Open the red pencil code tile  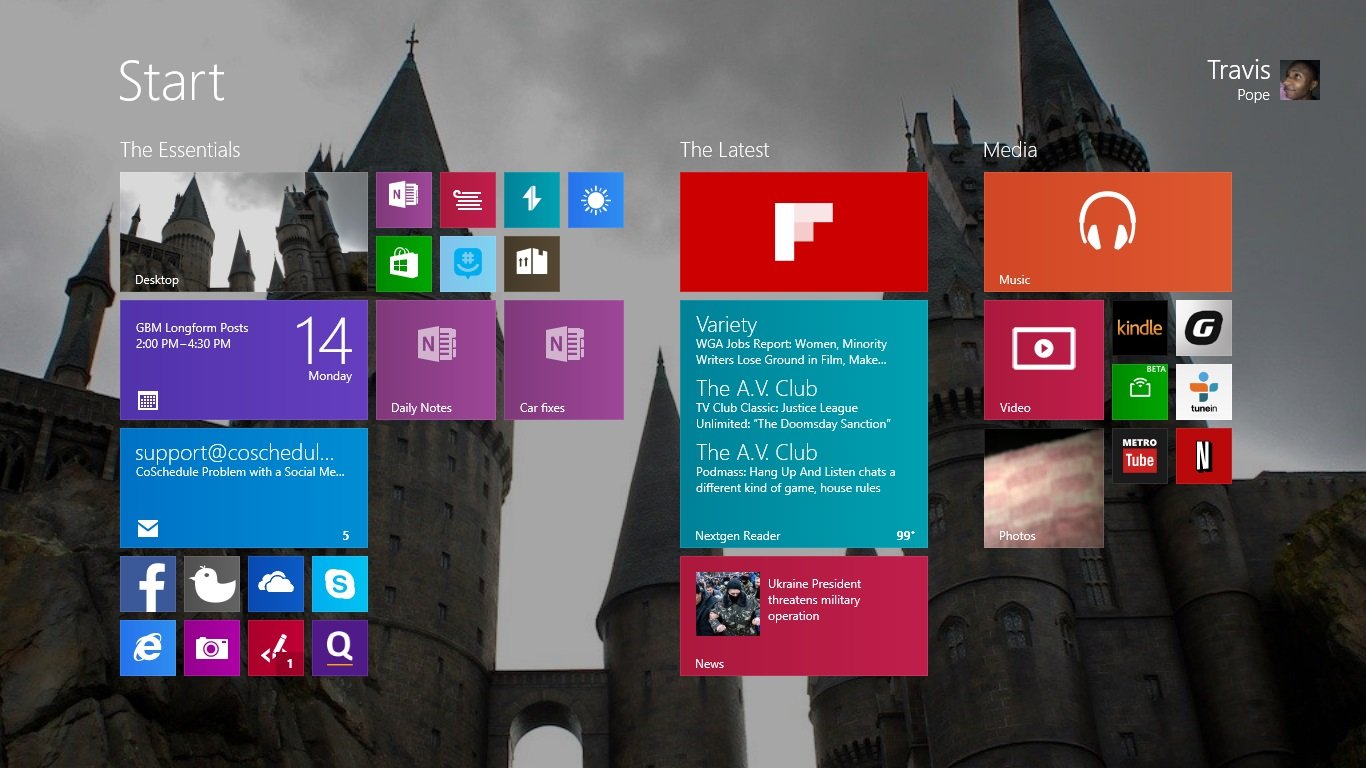(x=276, y=648)
